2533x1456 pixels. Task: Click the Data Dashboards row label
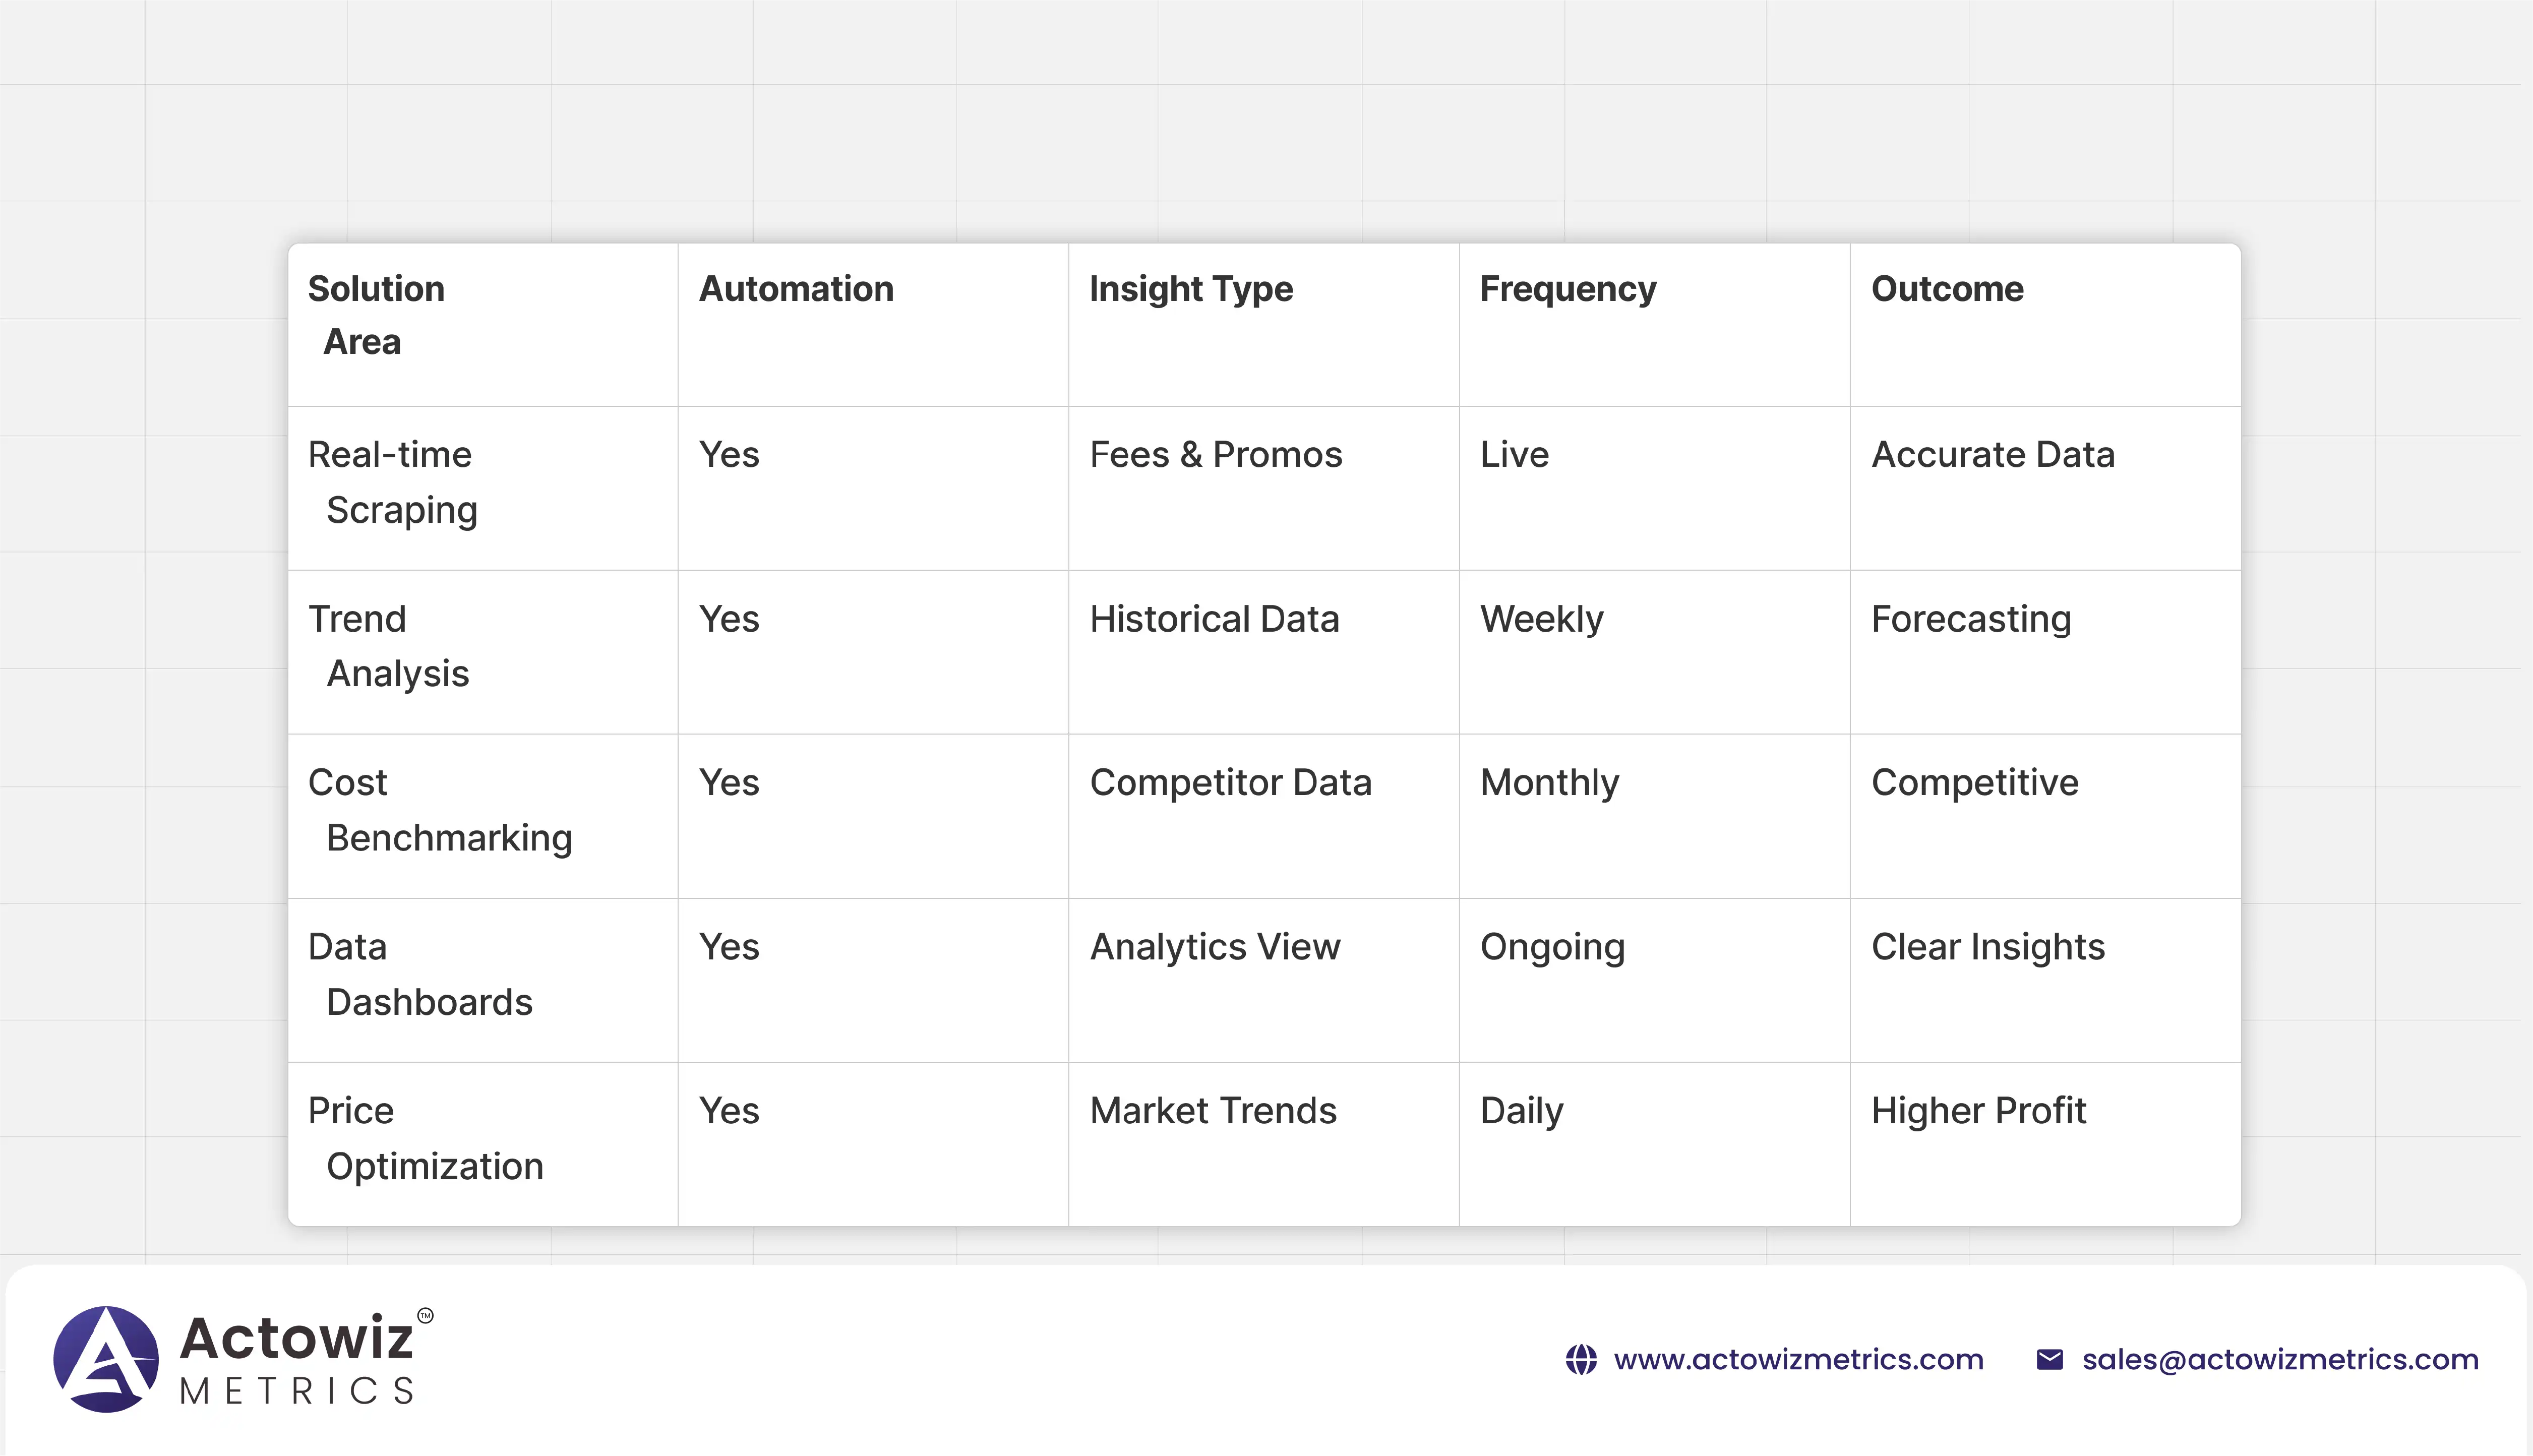420,974
